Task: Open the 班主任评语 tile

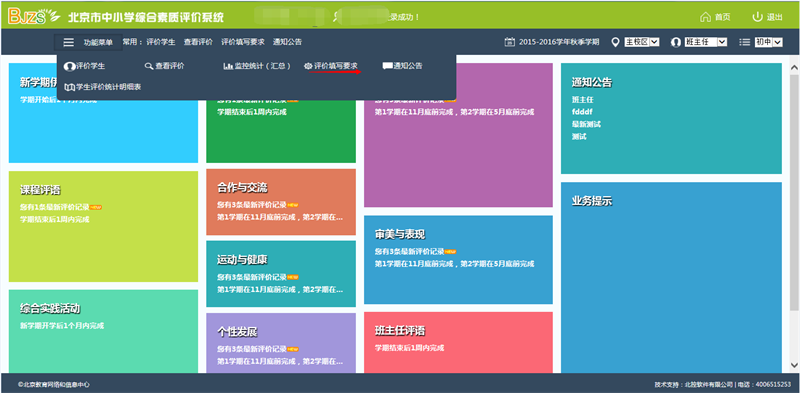Action: [458, 342]
